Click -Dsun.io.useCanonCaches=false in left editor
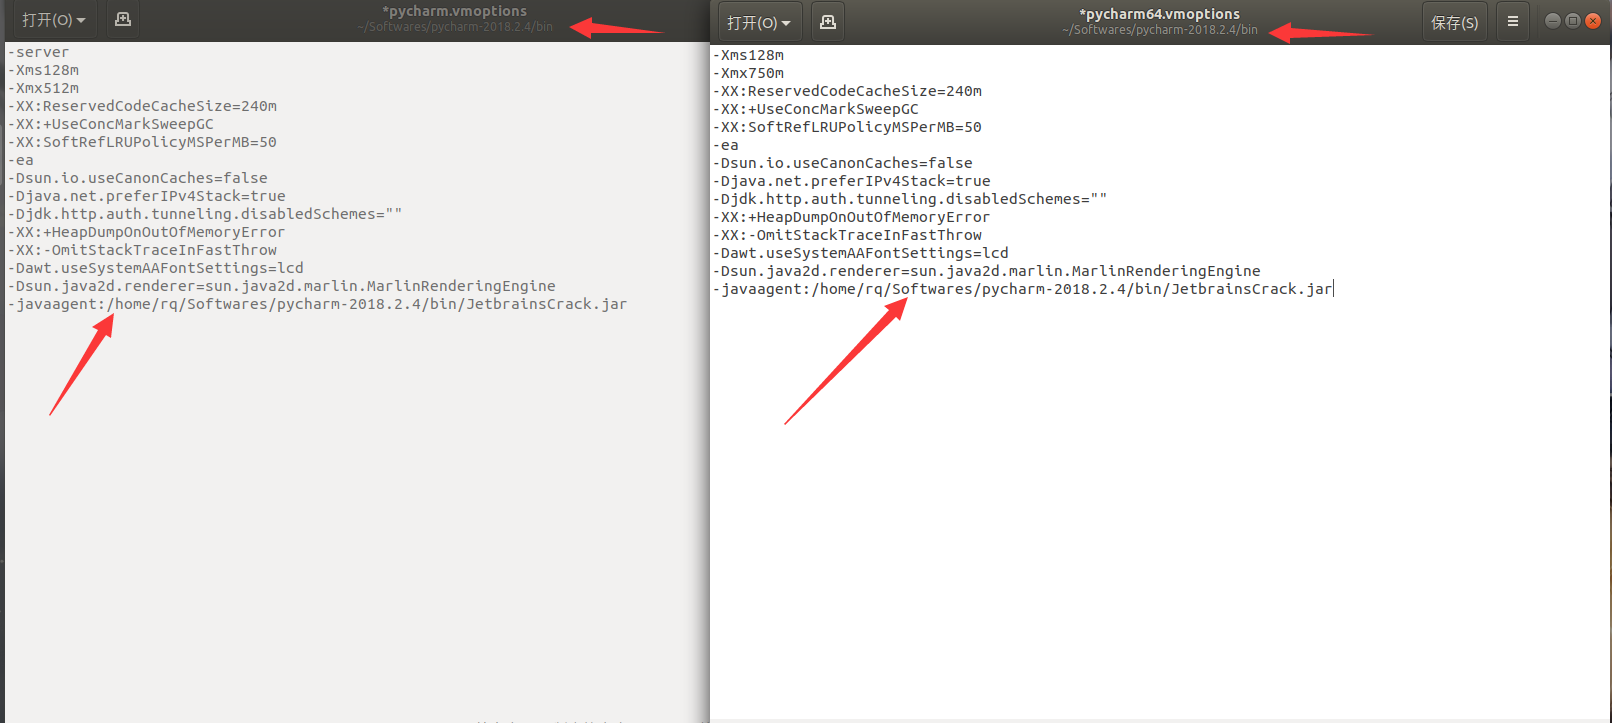The image size is (1612, 723). tap(138, 178)
